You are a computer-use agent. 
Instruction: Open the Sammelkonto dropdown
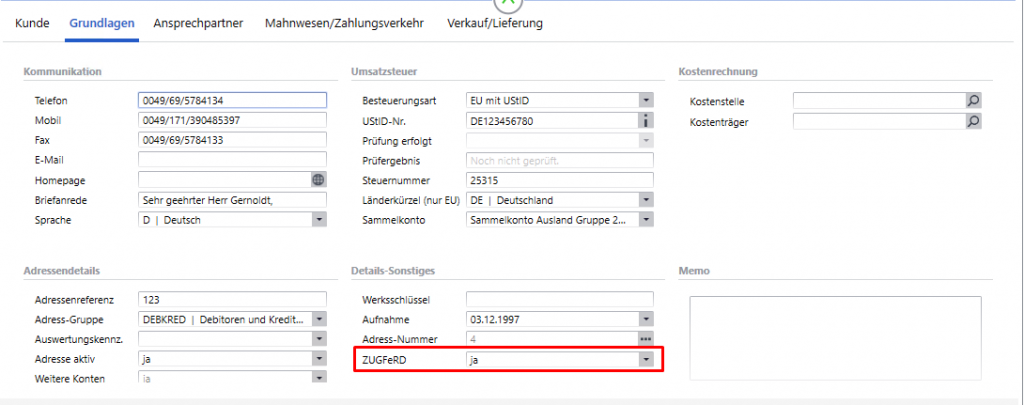point(646,220)
